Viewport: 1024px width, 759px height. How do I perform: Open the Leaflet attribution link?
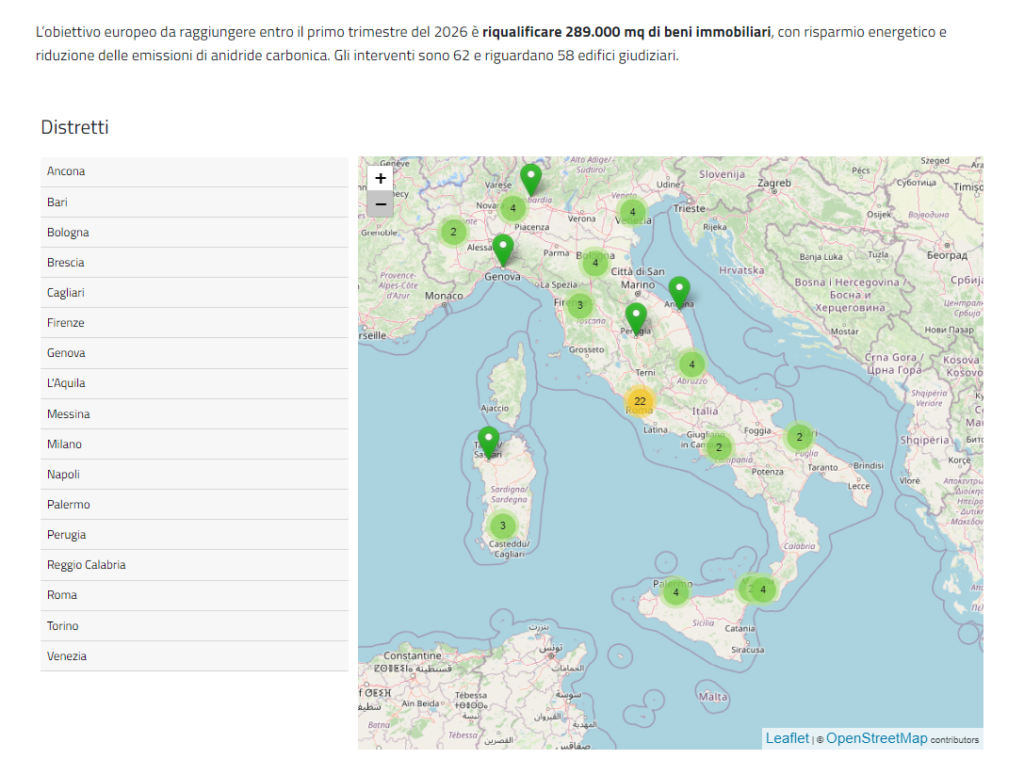click(787, 739)
